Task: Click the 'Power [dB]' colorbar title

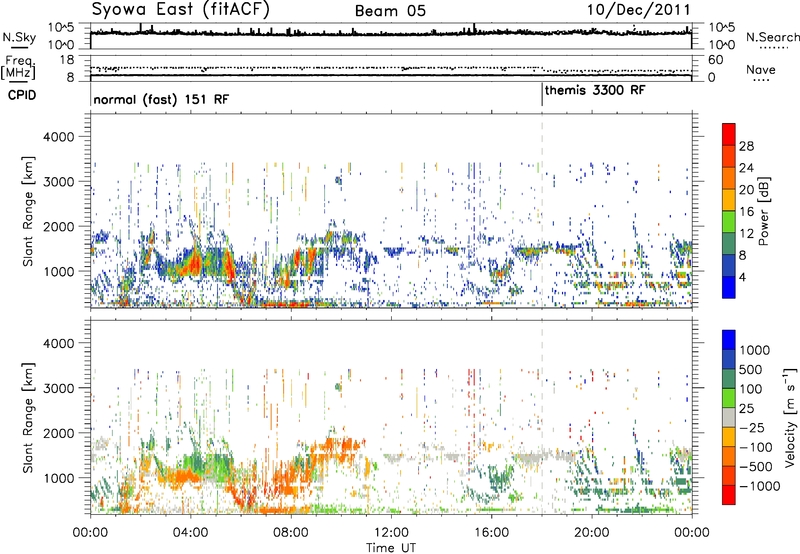Action: [x=763, y=211]
